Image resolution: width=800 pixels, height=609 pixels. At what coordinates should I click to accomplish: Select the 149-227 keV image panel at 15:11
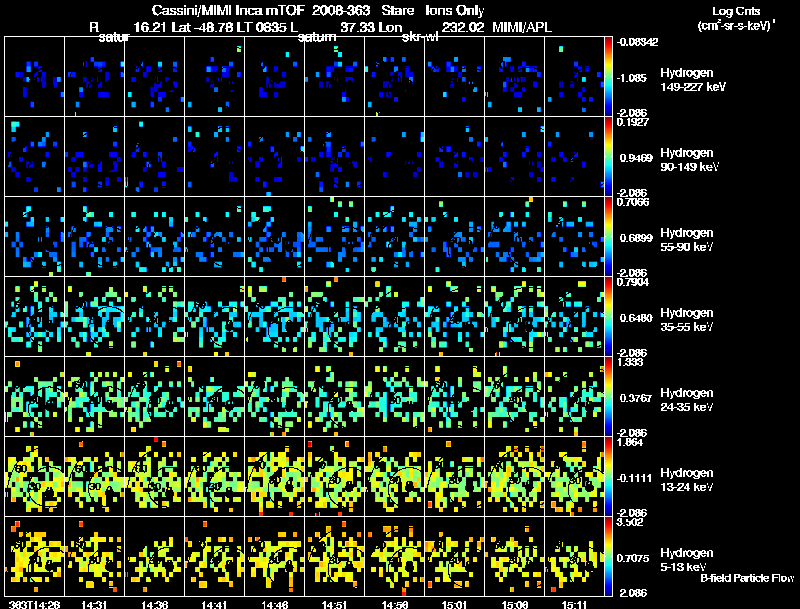(x=574, y=77)
